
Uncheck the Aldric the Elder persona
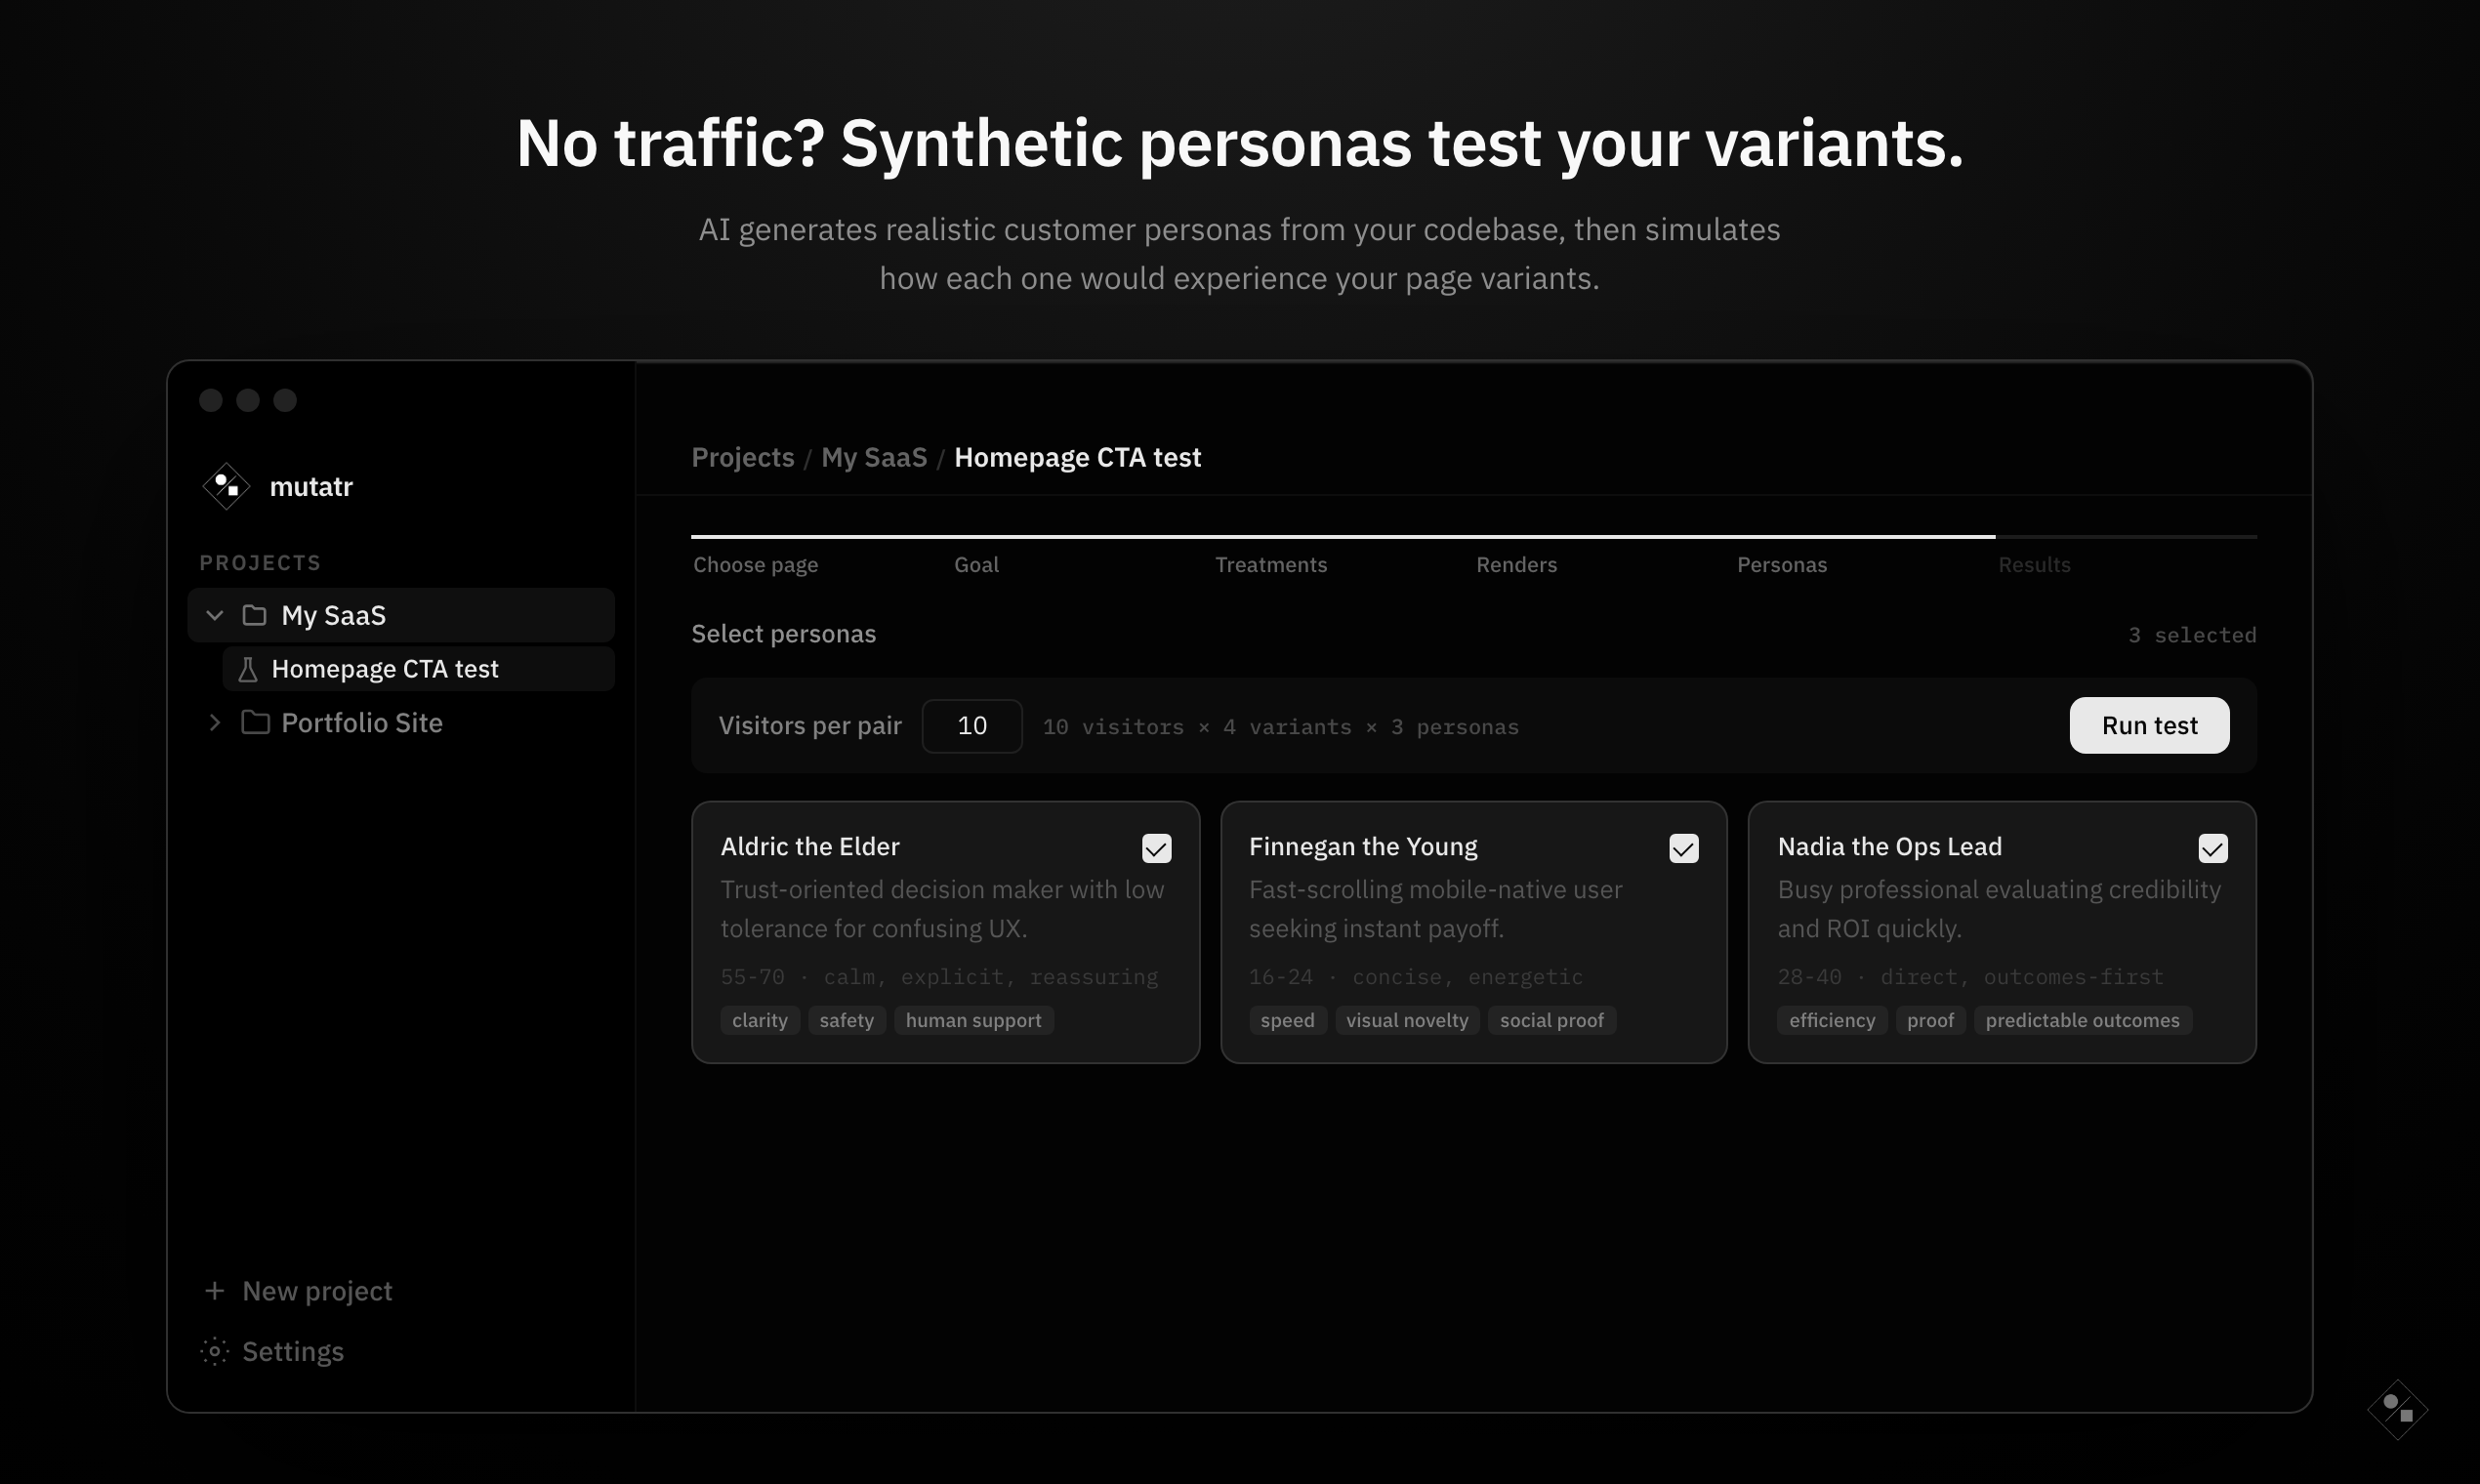pyautogui.click(x=1157, y=847)
